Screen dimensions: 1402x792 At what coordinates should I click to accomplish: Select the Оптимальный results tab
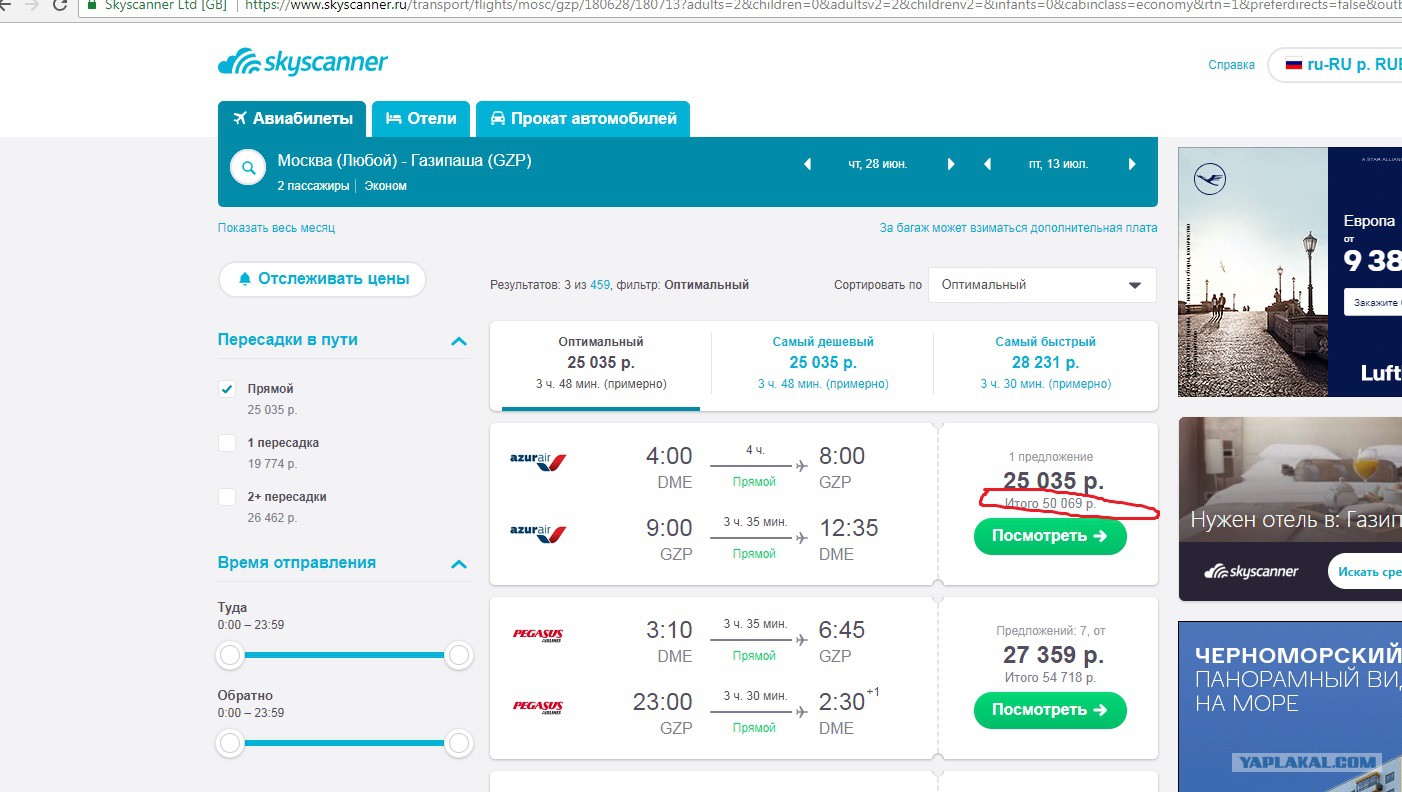pyautogui.click(x=601, y=364)
